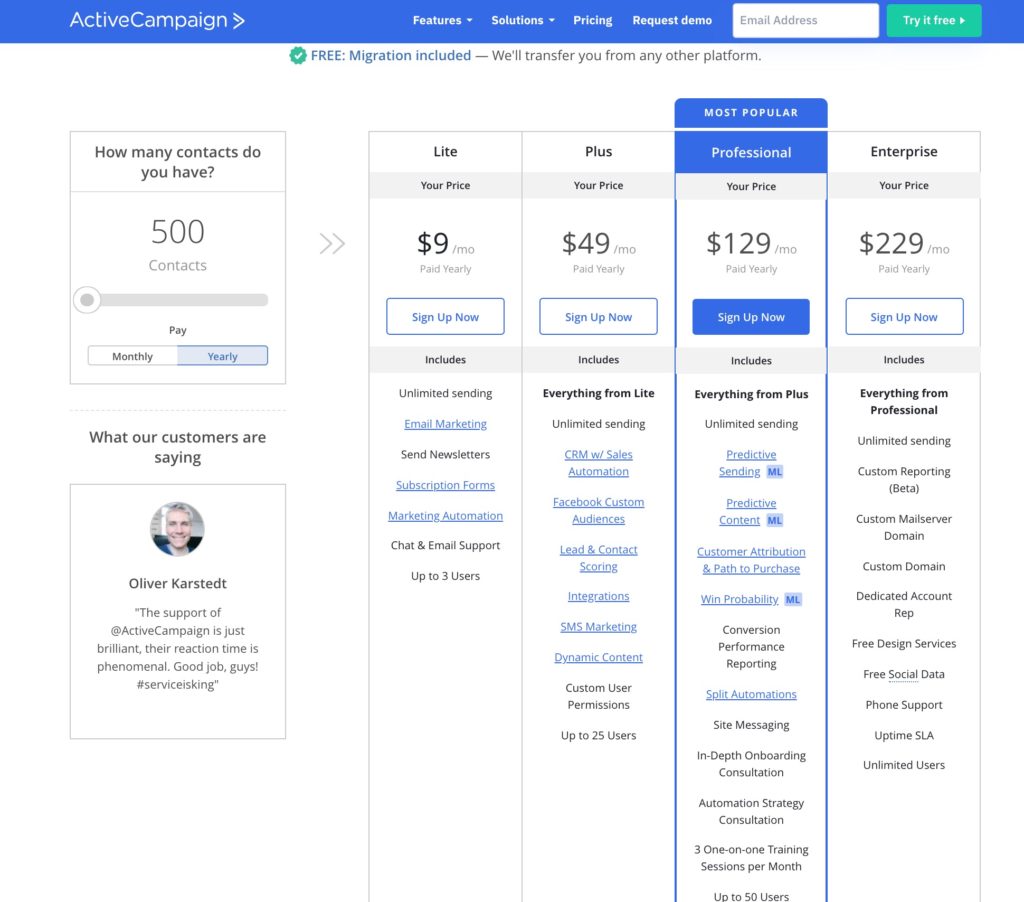Click ML badge next to Predictive Content

coord(775,520)
